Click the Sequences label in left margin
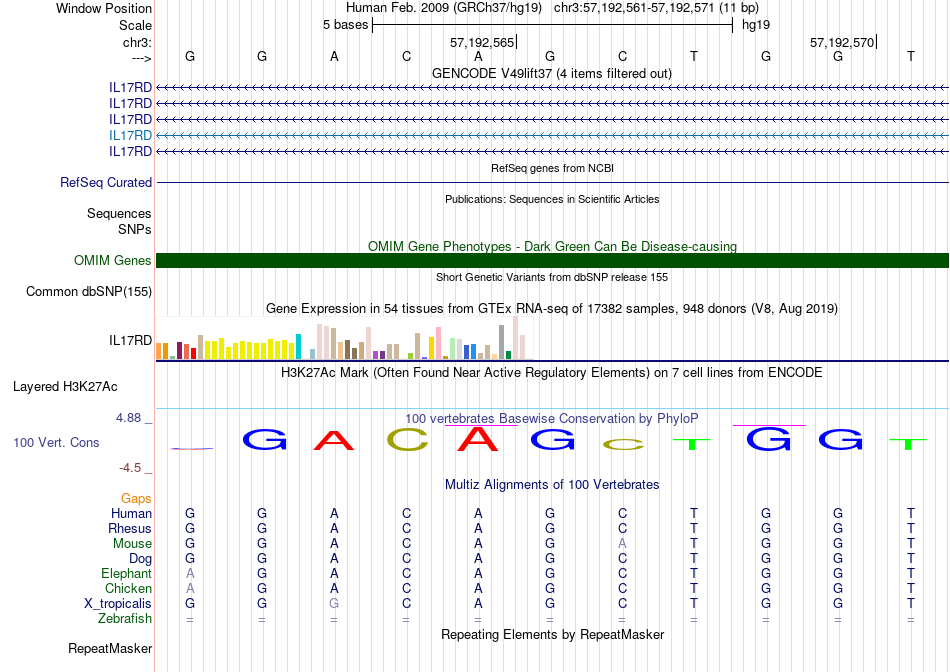 click(x=119, y=213)
